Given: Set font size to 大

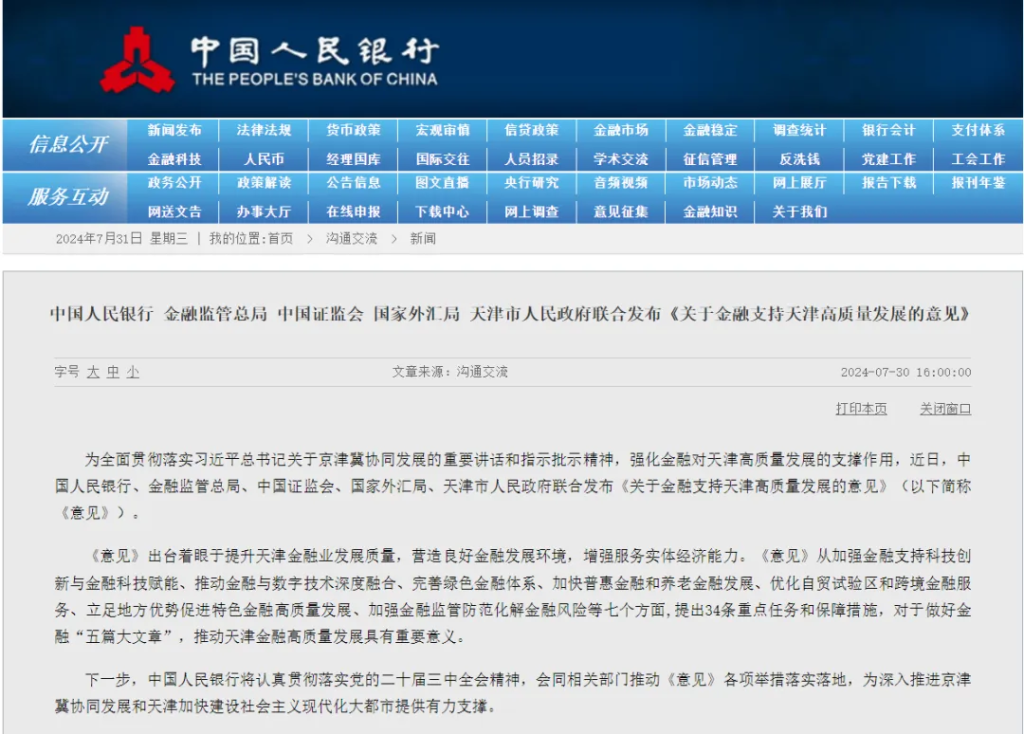Looking at the screenshot, I should click(93, 372).
